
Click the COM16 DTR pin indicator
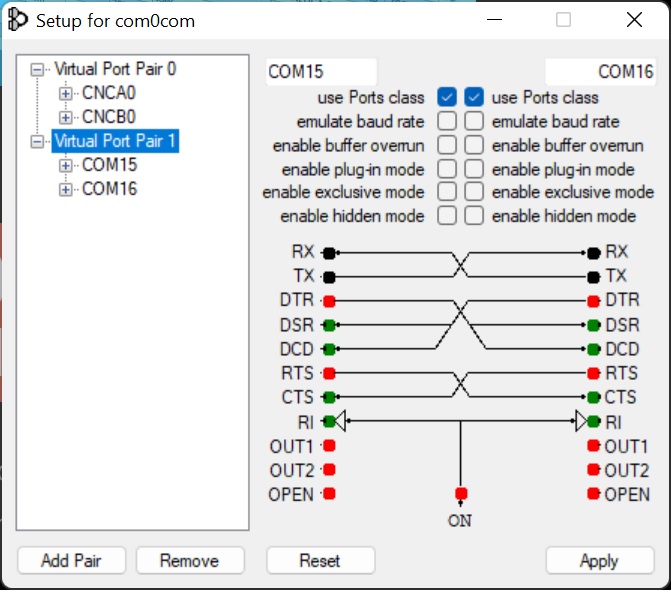594,301
